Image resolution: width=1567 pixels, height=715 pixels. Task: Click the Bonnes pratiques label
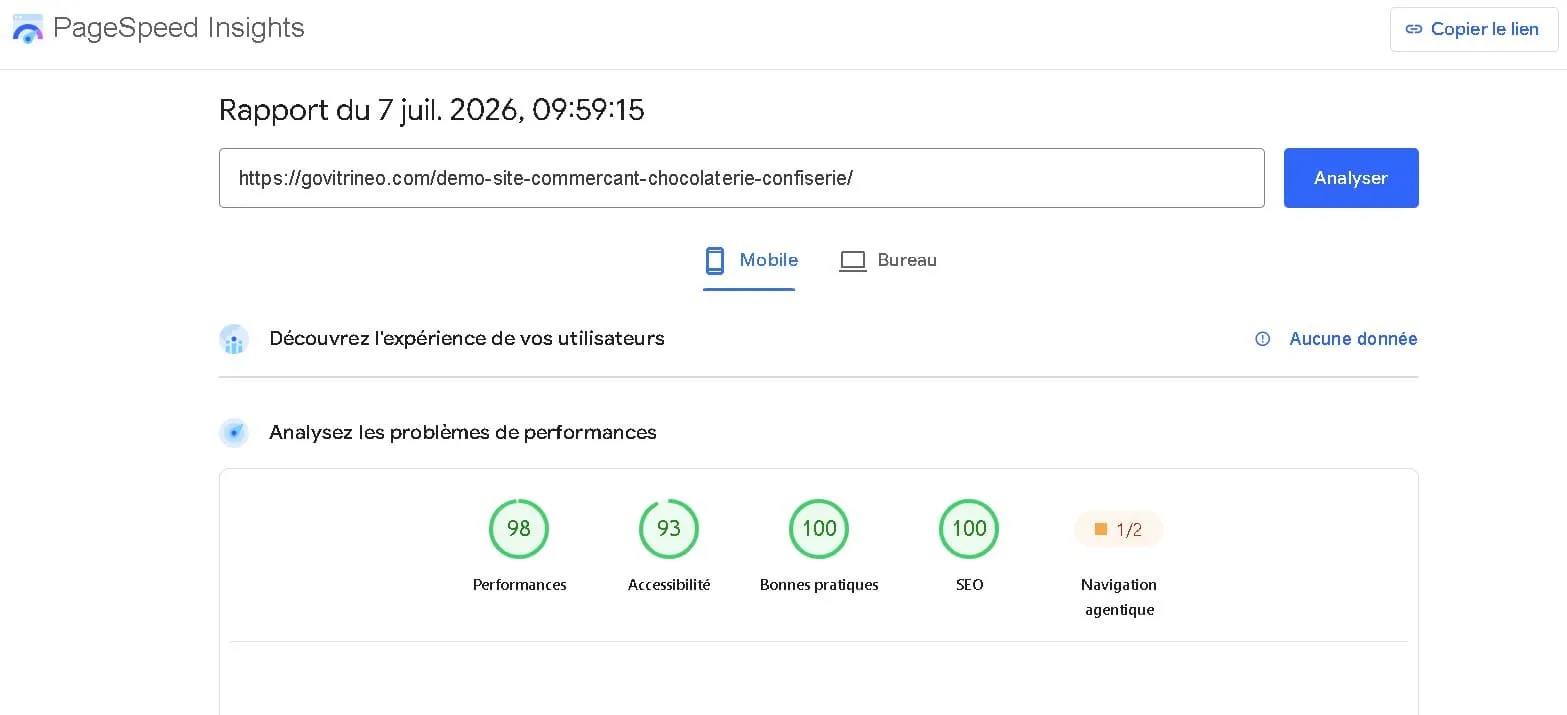819,585
